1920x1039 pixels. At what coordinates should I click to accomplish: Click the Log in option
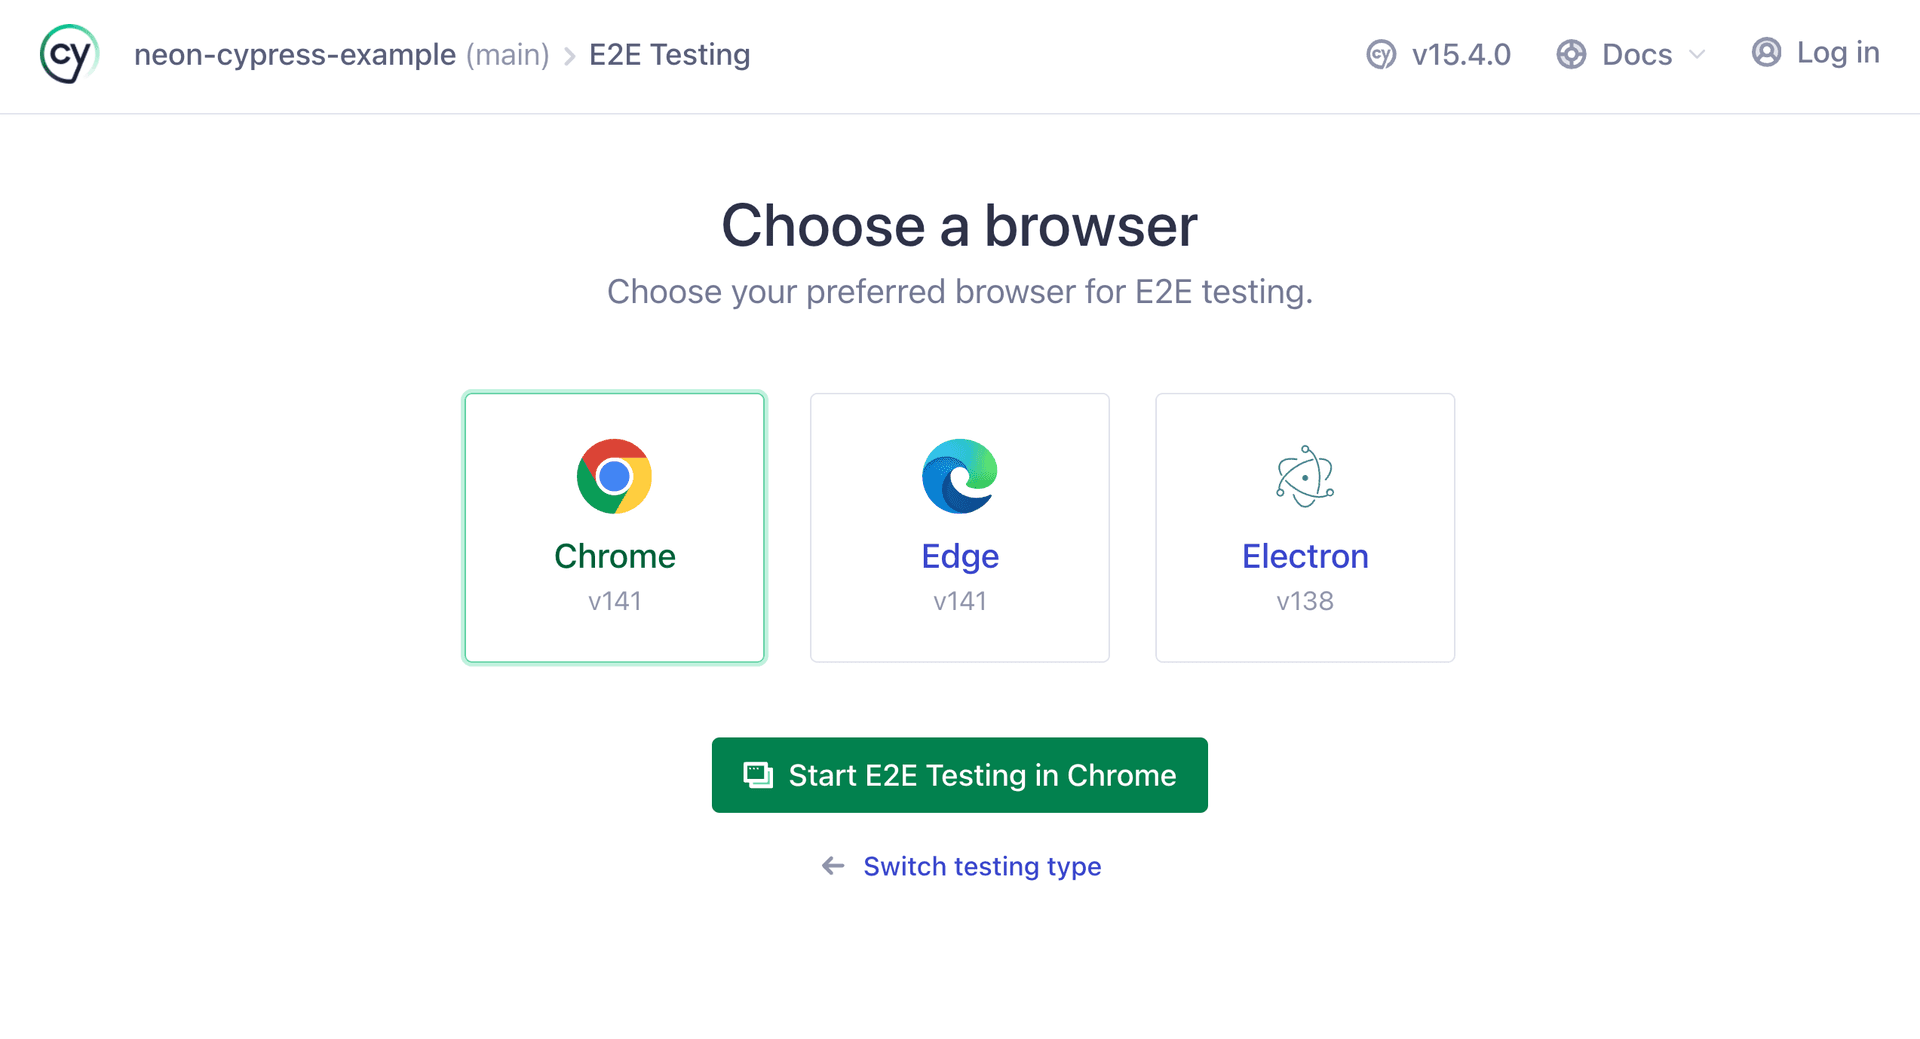click(1838, 53)
